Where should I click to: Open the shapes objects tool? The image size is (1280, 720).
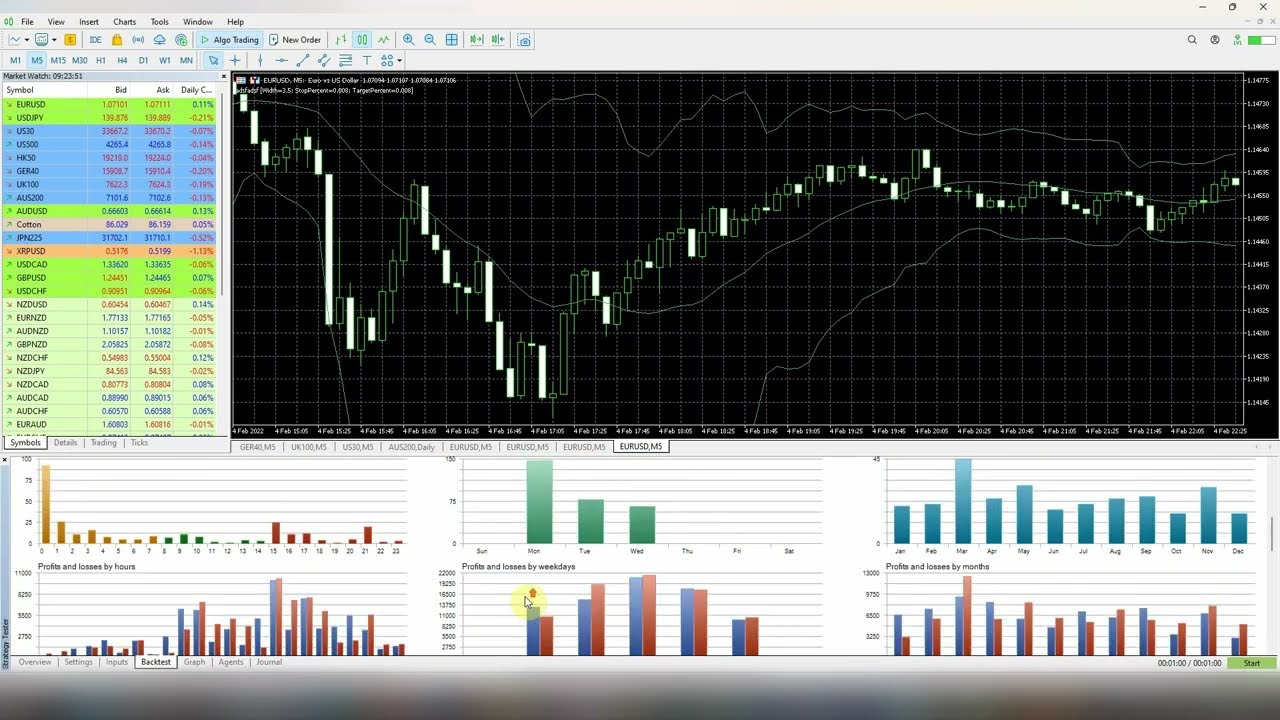pyautogui.click(x=386, y=61)
